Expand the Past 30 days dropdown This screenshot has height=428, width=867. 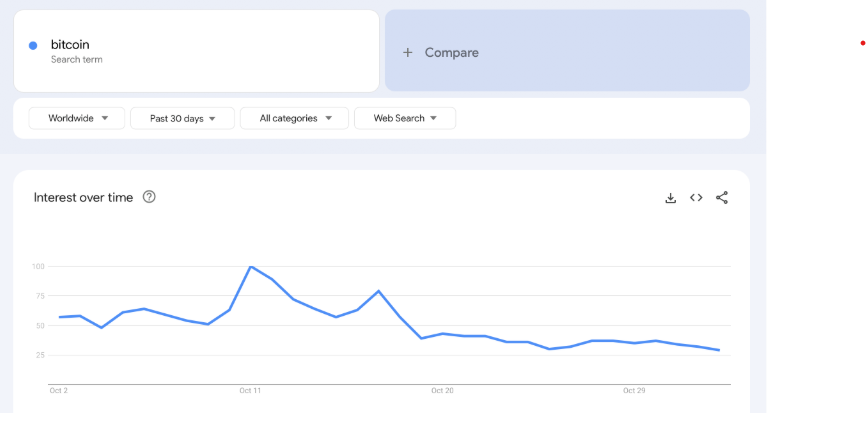click(182, 118)
